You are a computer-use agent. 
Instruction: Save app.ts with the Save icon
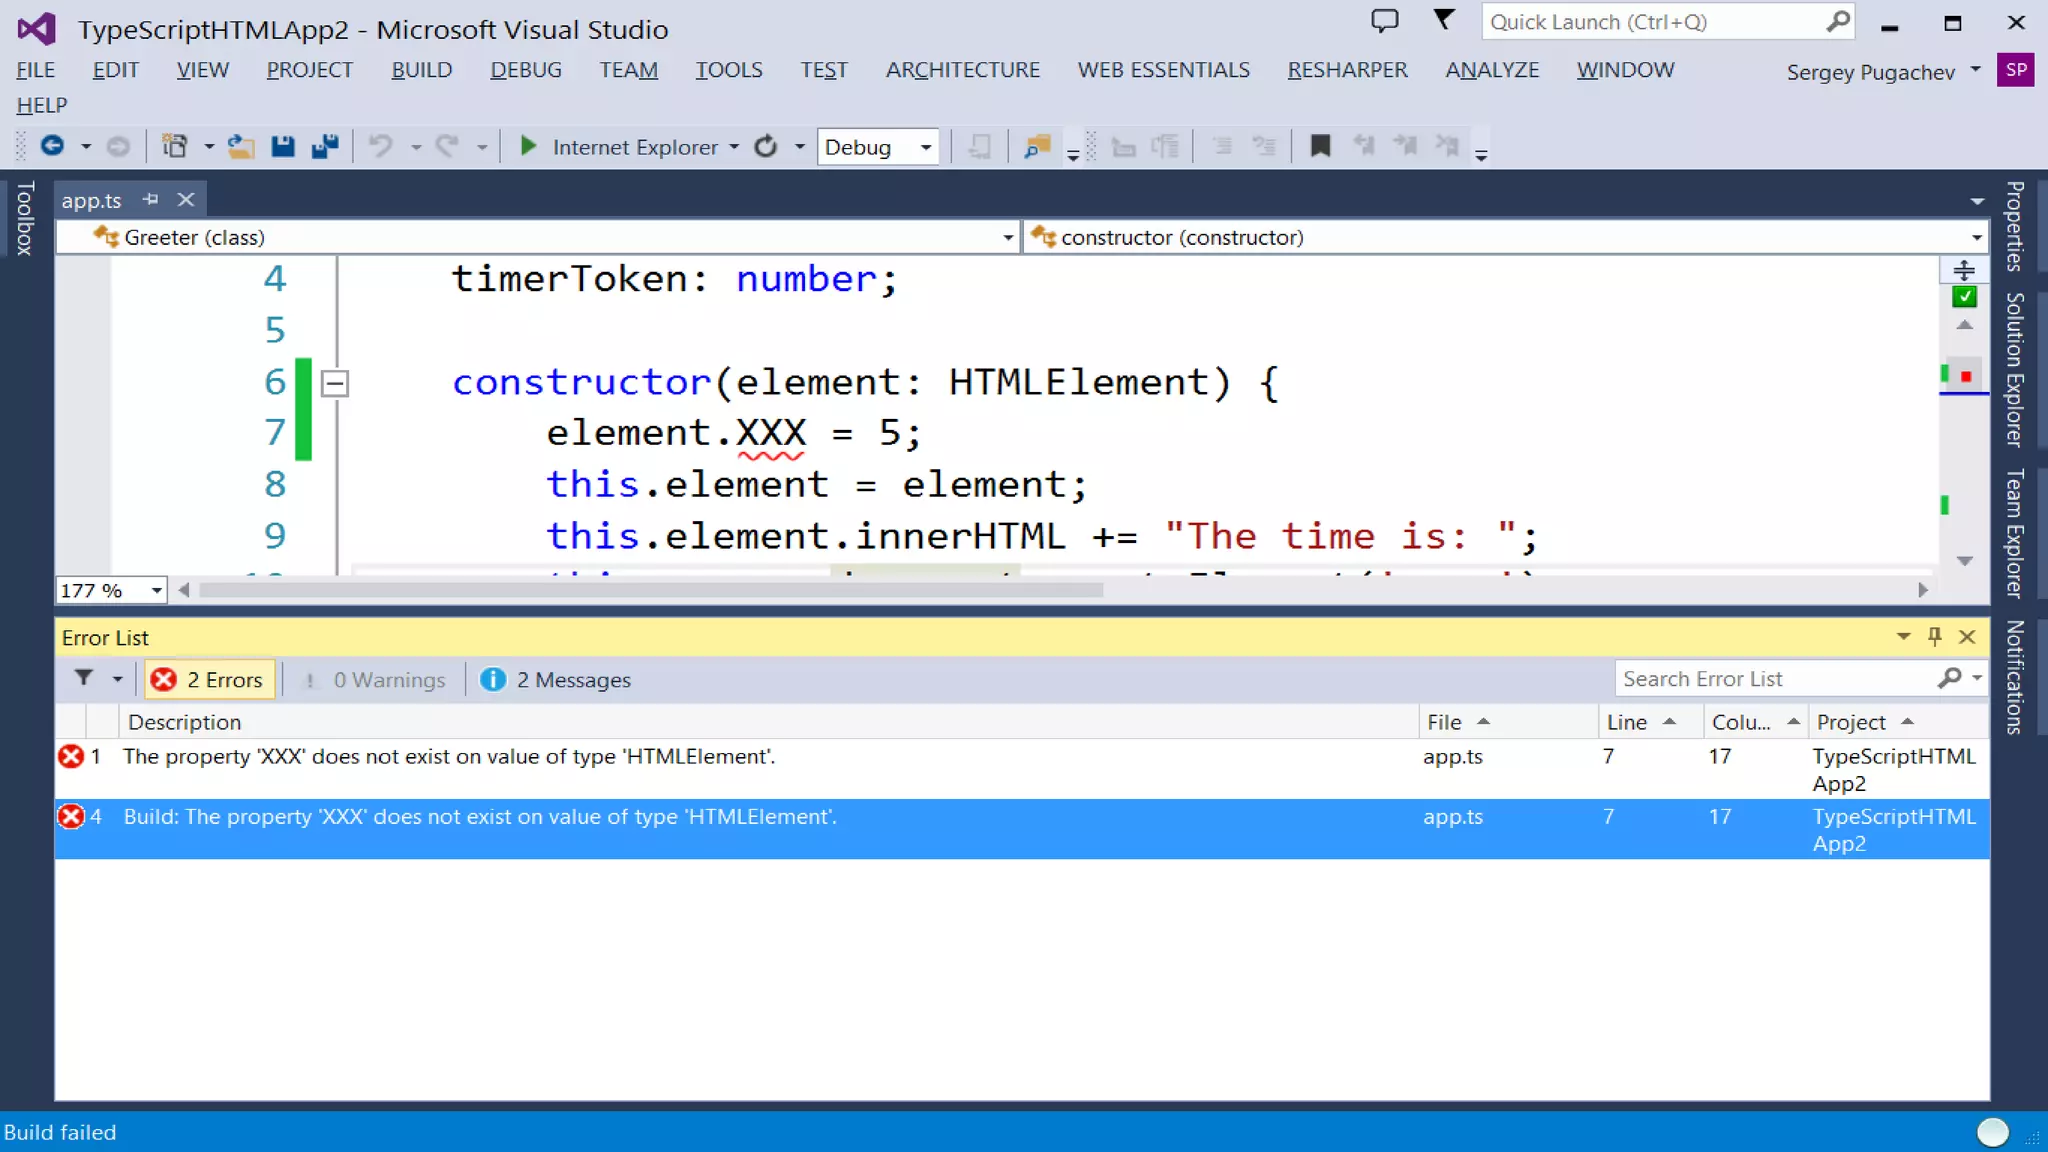click(x=283, y=147)
